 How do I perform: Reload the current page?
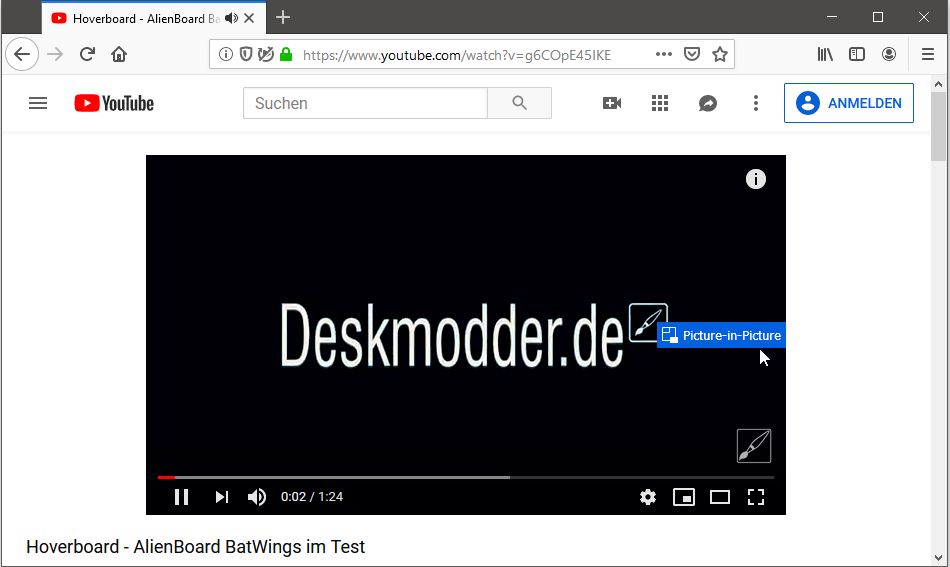point(87,55)
